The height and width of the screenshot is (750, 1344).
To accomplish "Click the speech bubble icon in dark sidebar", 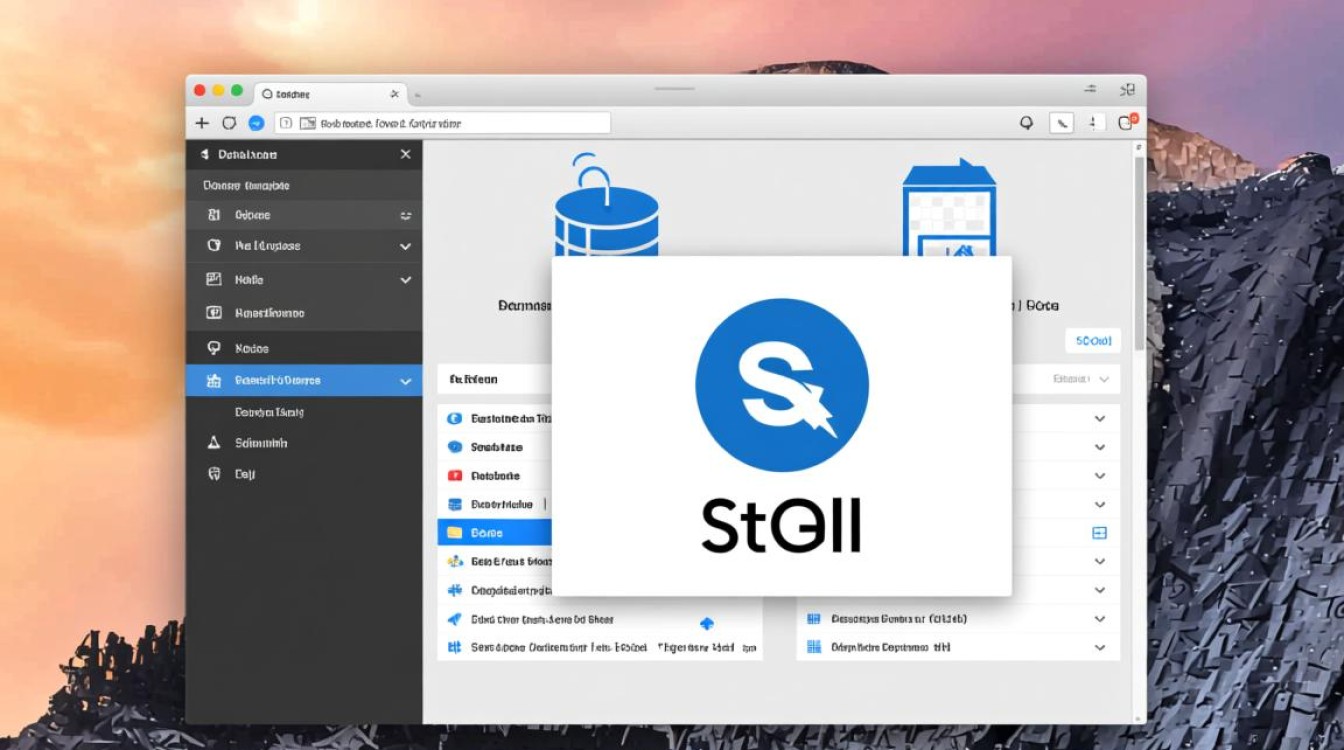I will click(x=213, y=348).
